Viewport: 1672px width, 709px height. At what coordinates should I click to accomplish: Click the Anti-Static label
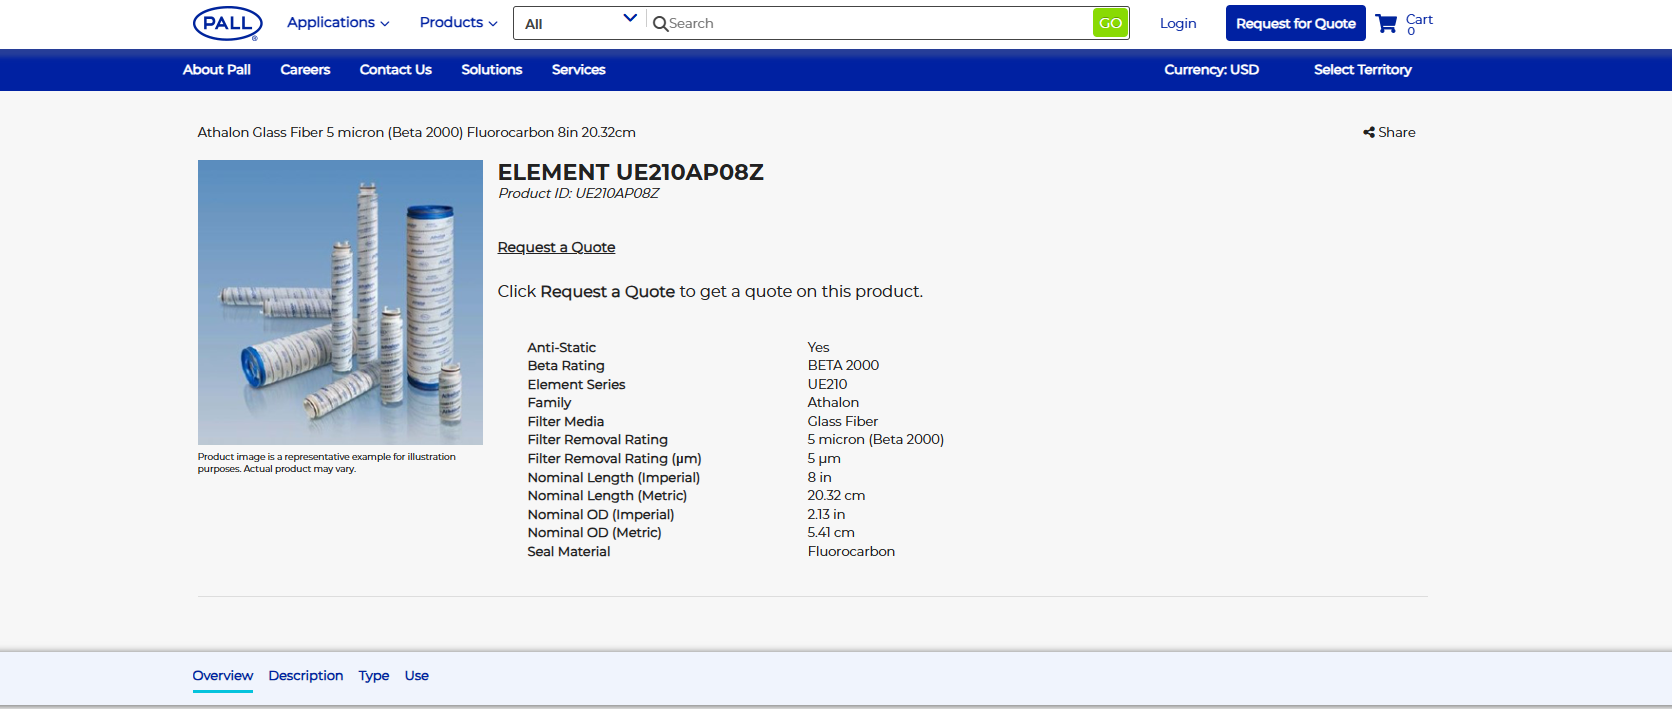click(x=561, y=348)
